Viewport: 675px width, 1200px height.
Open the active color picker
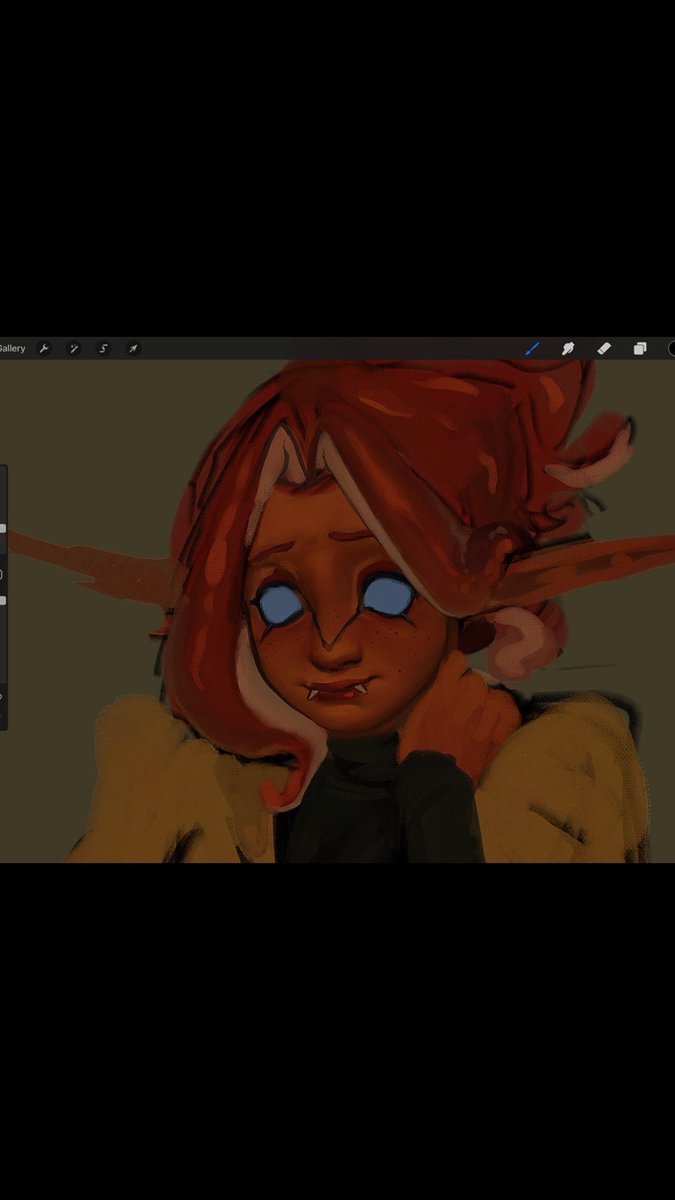[x=671, y=349]
